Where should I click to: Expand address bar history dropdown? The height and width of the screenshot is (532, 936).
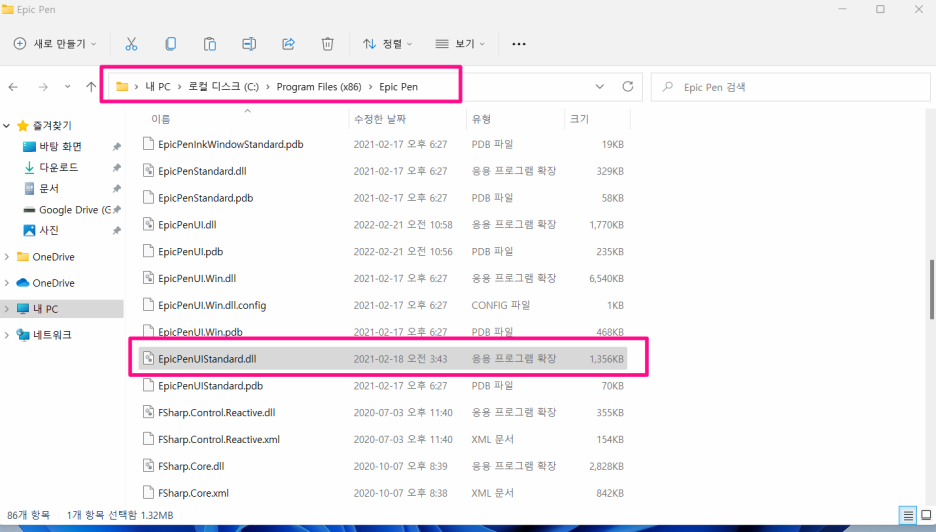(600, 87)
